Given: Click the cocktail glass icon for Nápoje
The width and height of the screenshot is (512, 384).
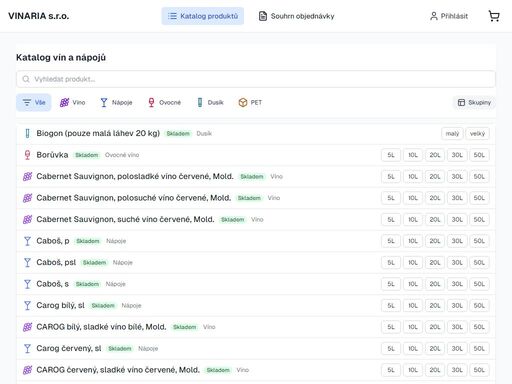Looking at the screenshot, I should click(104, 102).
